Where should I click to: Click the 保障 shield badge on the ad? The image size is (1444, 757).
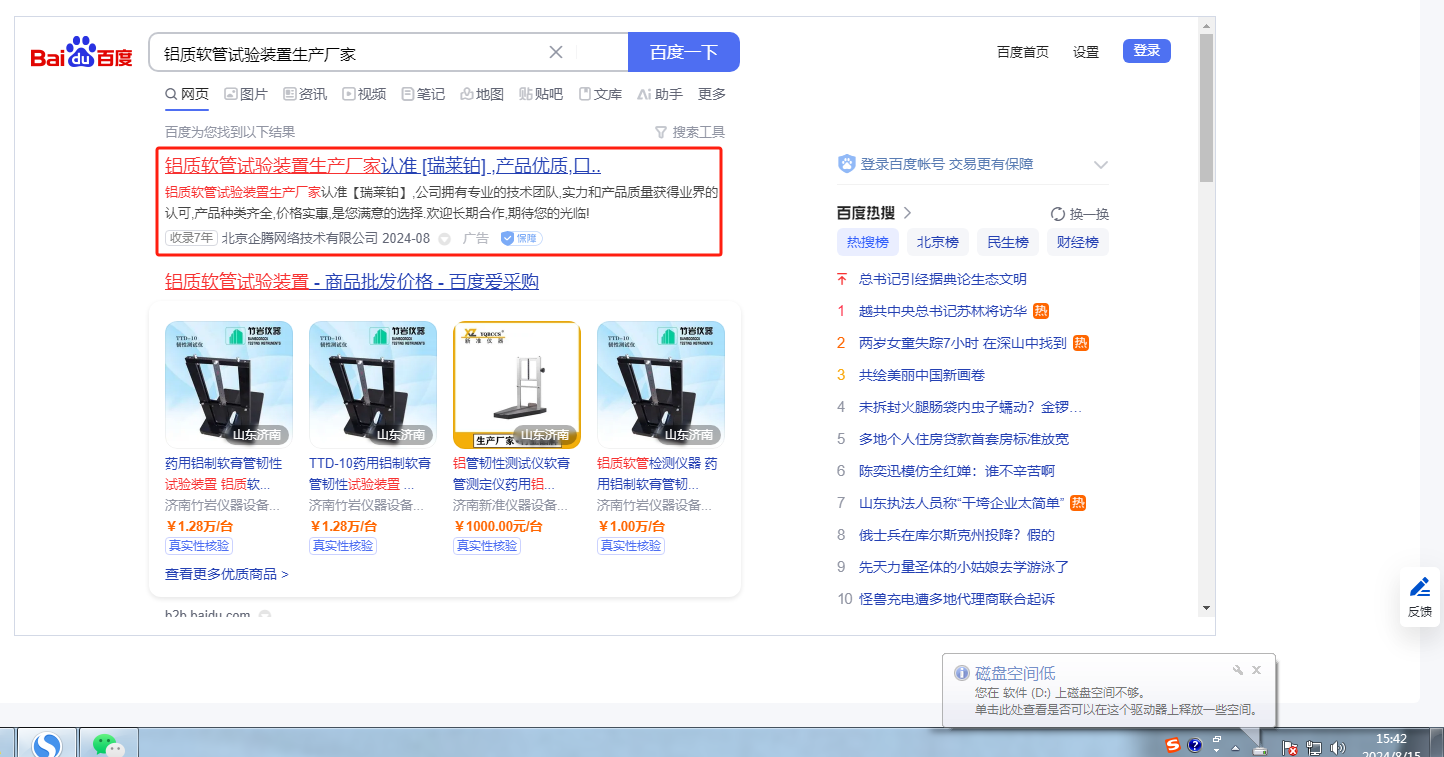tap(521, 238)
